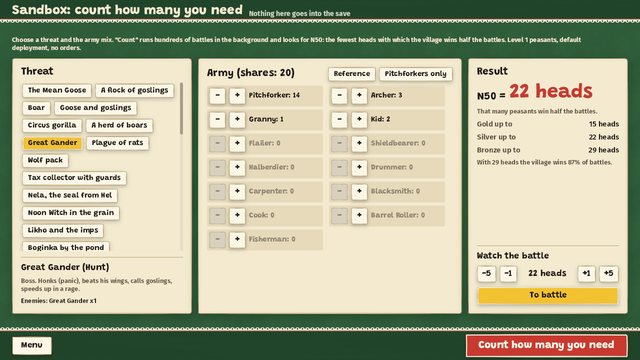Screen dimensions: 640x360
Task: Select A flock of goslings threat
Action: 134,90
